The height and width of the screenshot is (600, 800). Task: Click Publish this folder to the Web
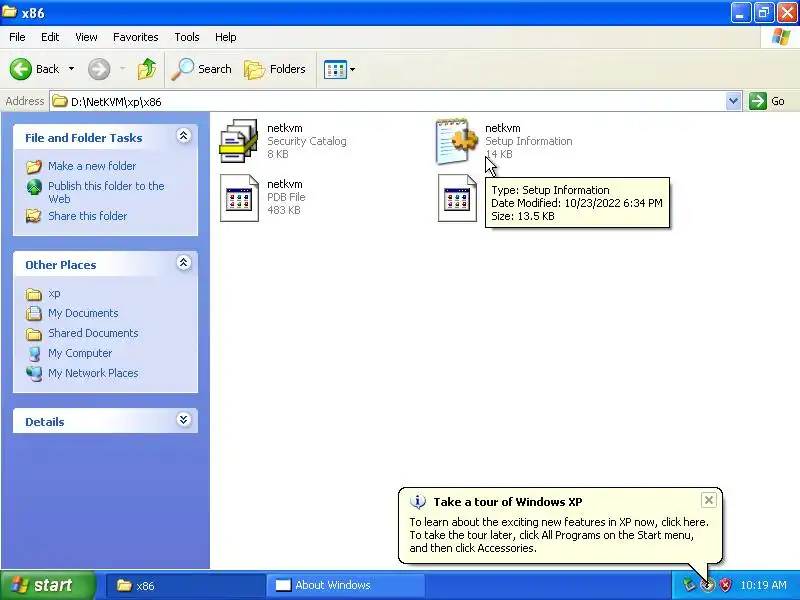pyautogui.click(x=106, y=192)
